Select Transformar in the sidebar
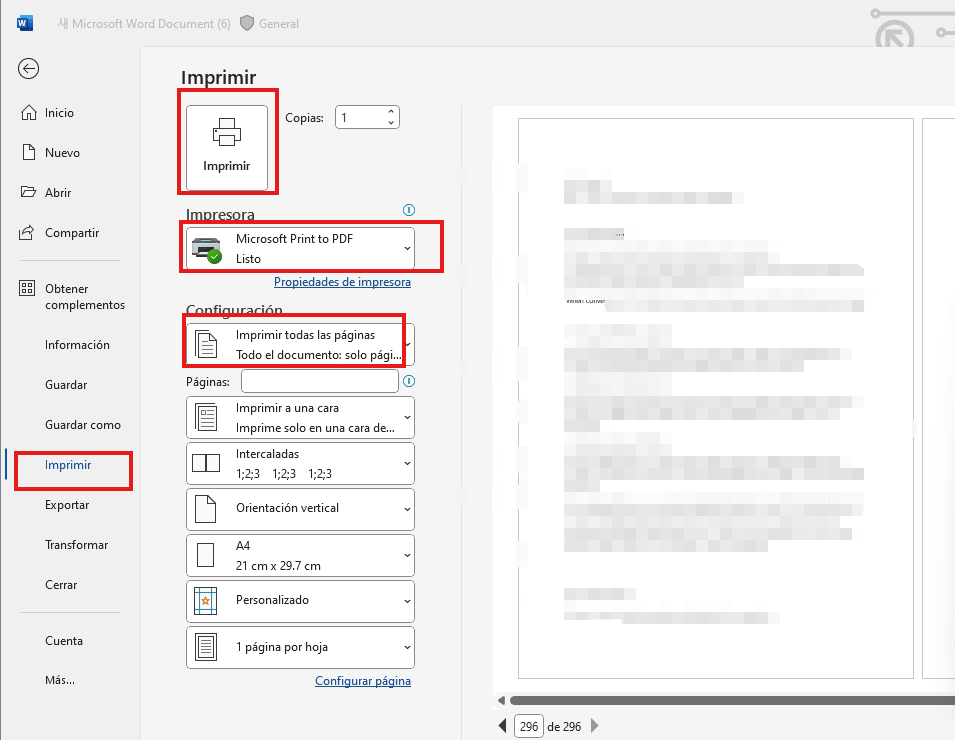The width and height of the screenshot is (955, 740). (x=76, y=544)
